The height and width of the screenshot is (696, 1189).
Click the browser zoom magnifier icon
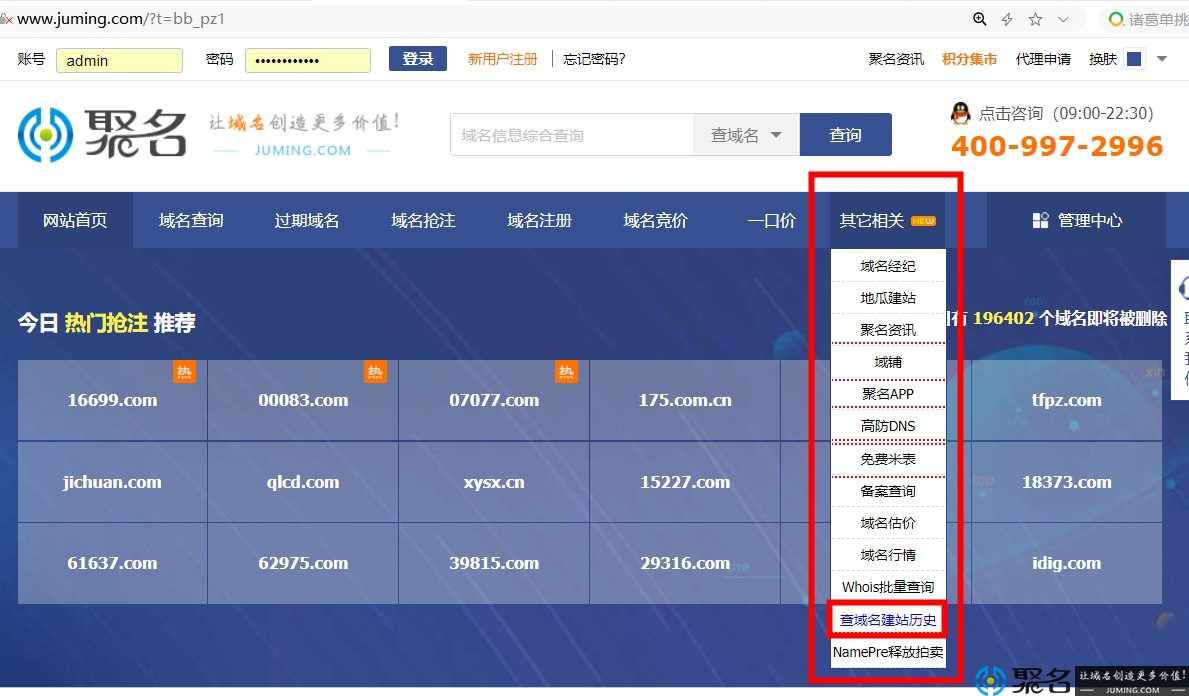[x=980, y=19]
